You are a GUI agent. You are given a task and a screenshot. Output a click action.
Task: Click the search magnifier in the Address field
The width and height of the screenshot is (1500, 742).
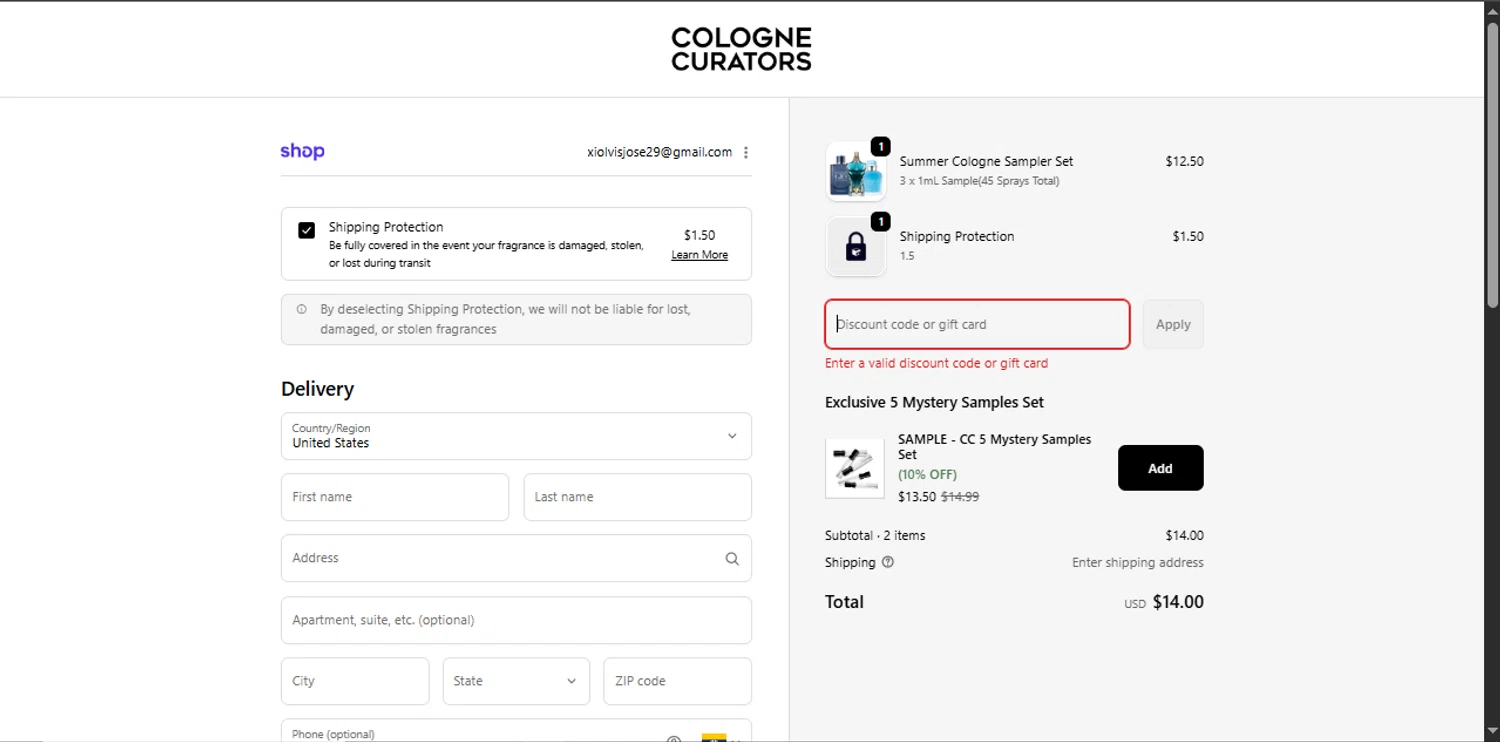pos(732,559)
